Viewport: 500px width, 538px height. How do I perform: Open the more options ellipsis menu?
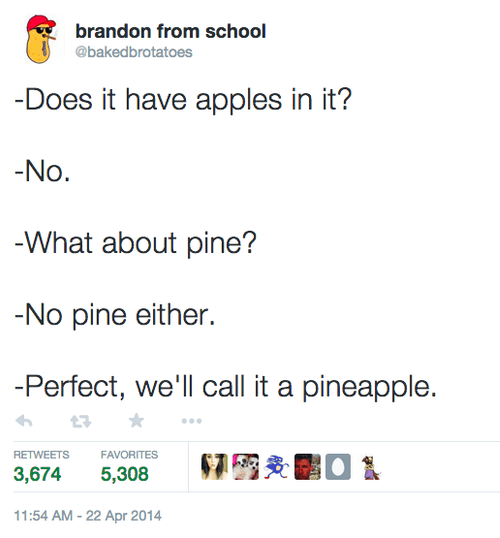(192, 421)
